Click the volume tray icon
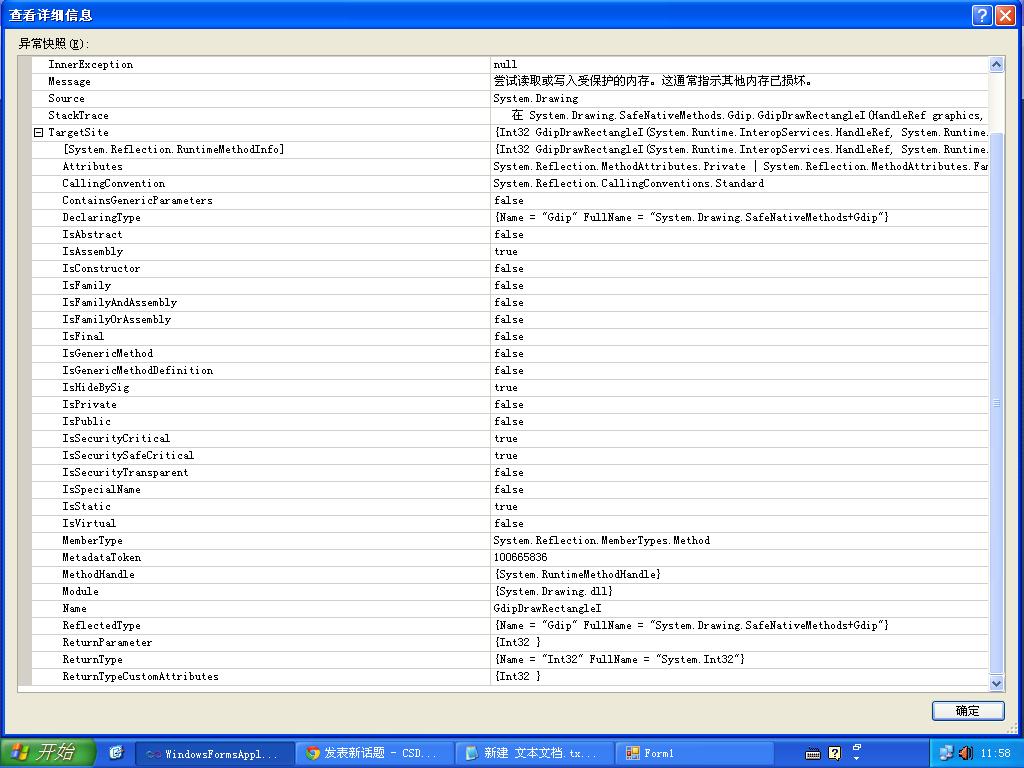1024x768 pixels. point(966,753)
